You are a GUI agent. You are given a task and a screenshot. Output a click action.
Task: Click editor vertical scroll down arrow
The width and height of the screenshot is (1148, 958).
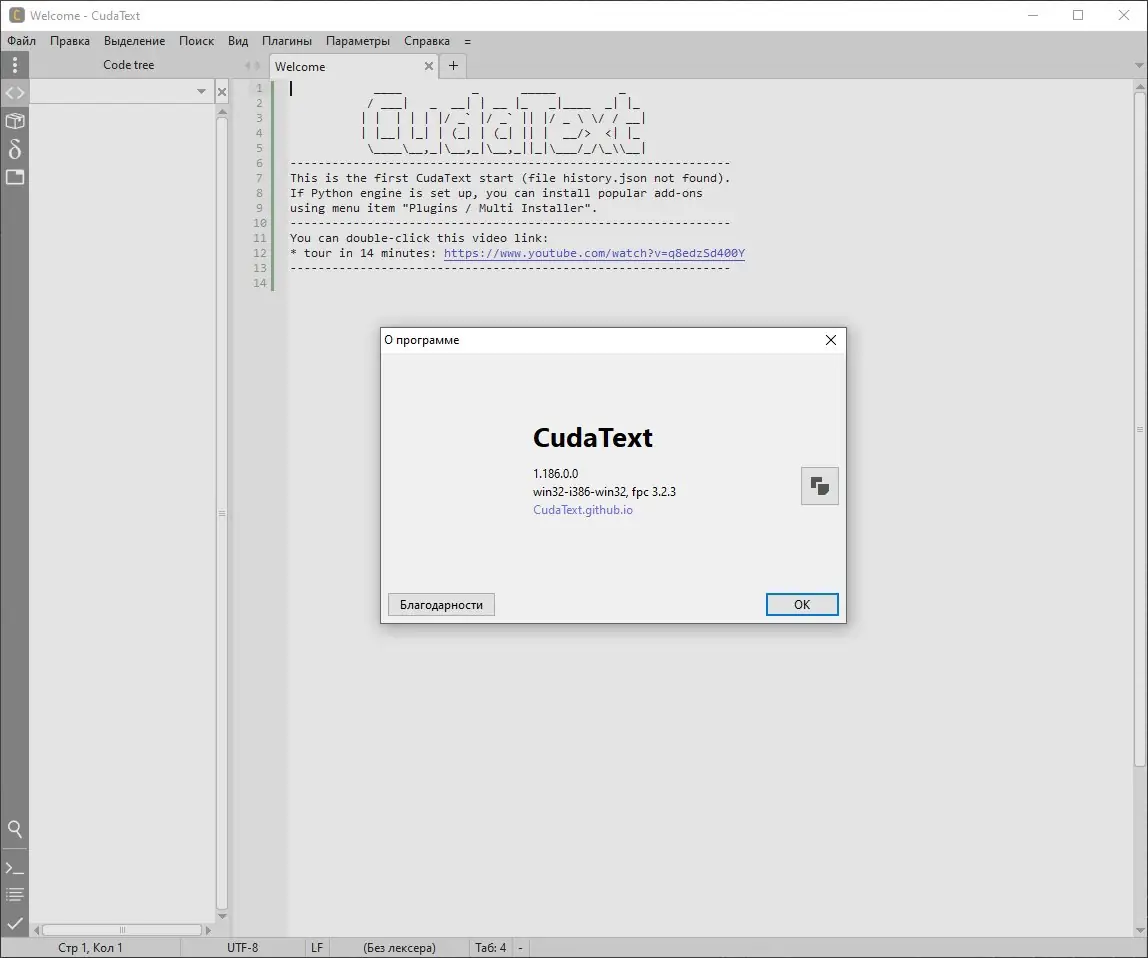point(1140,930)
